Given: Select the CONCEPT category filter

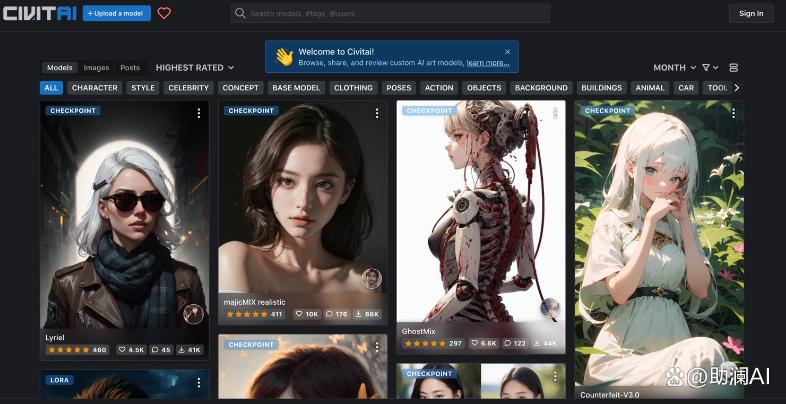Looking at the screenshot, I should [240, 88].
